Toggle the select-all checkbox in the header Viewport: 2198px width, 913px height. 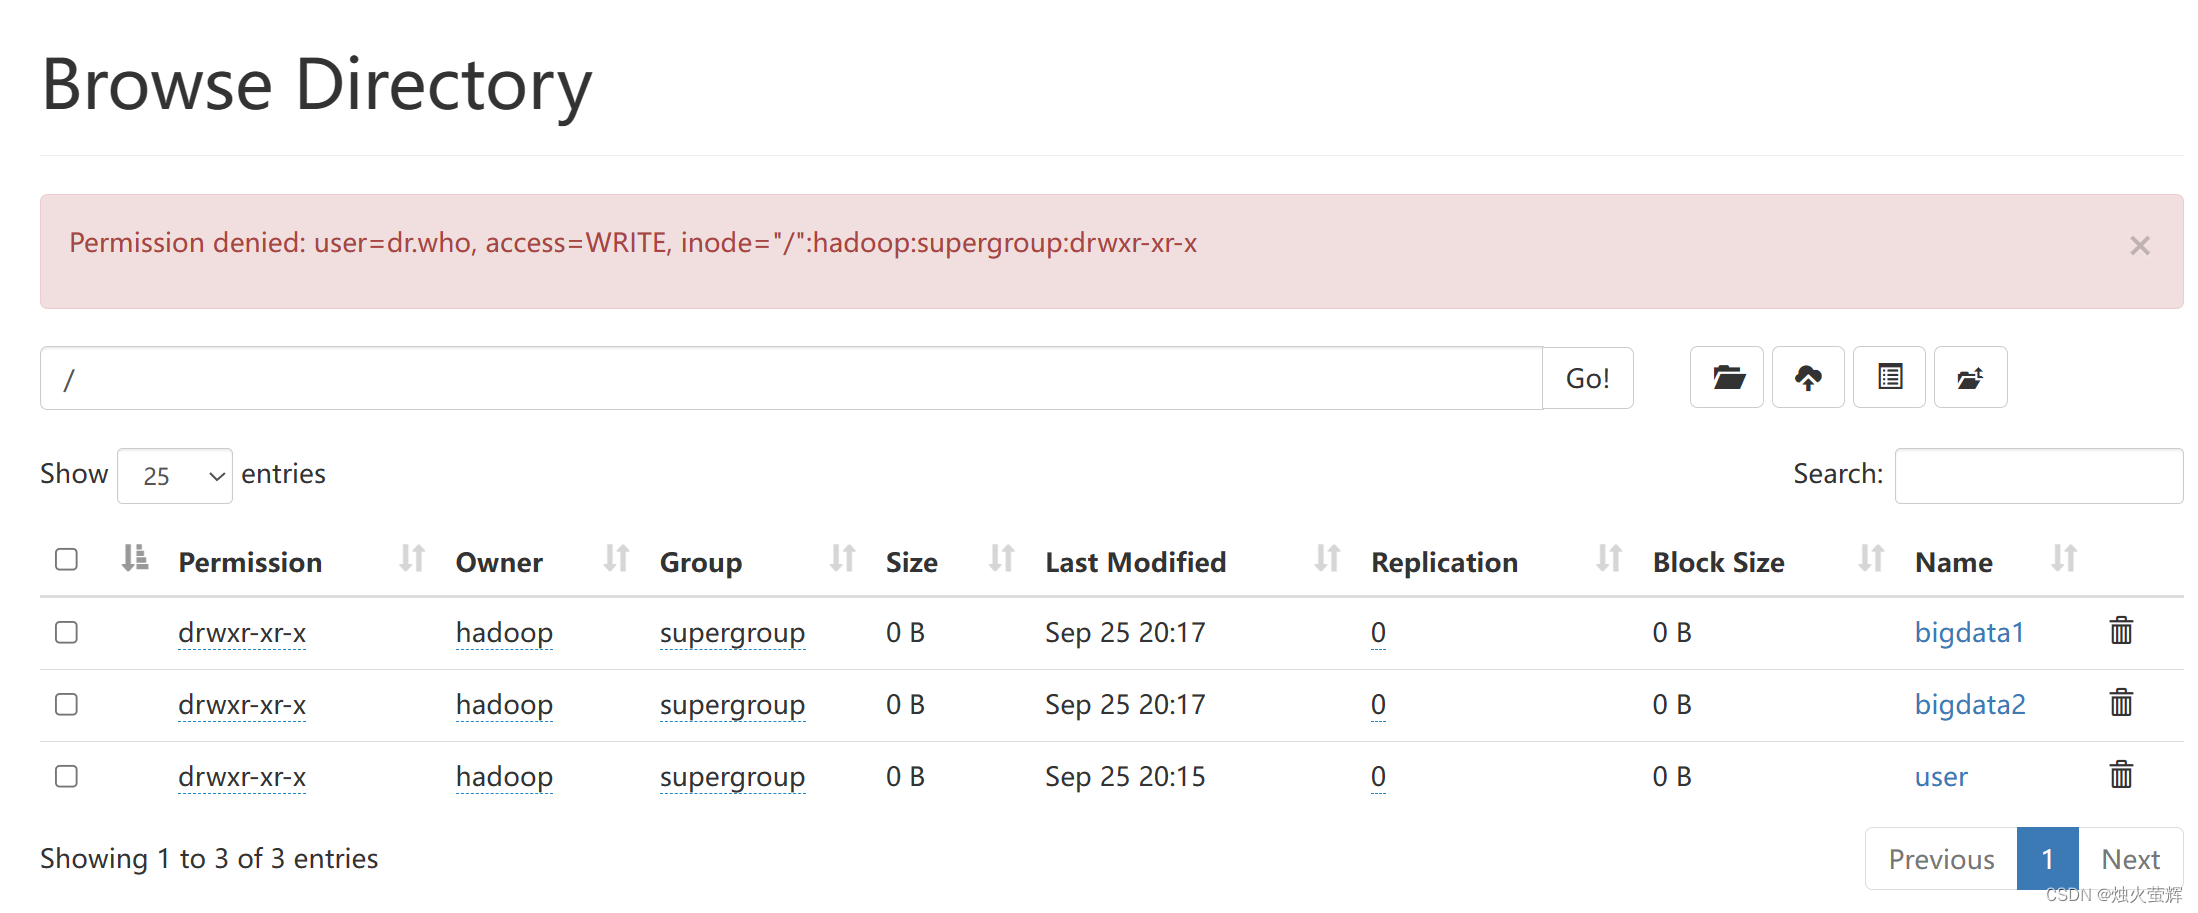click(x=66, y=560)
